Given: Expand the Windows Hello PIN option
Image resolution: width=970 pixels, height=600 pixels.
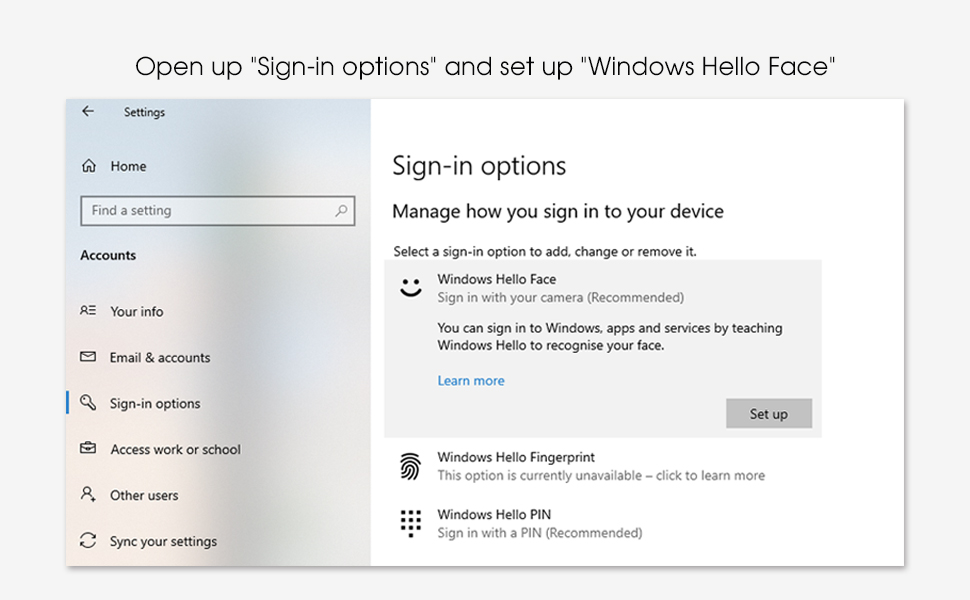Looking at the screenshot, I should click(540, 524).
